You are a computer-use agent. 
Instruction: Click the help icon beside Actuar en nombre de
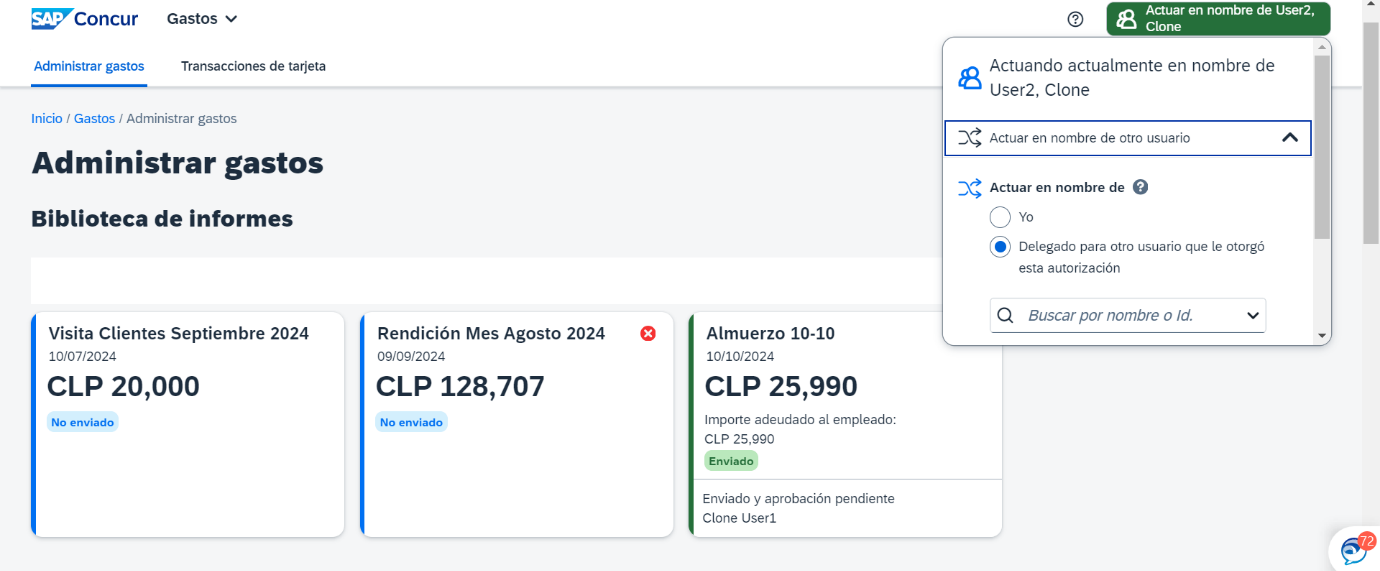click(1140, 187)
